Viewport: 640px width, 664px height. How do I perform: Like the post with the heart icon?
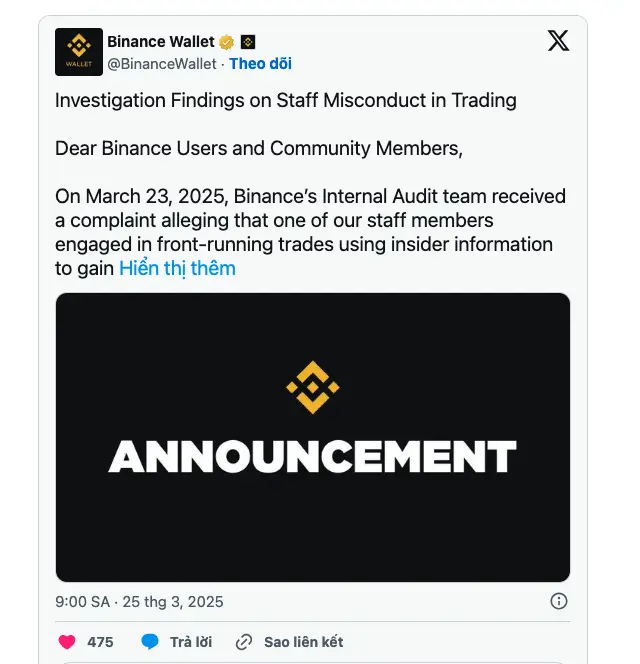click(x=67, y=641)
